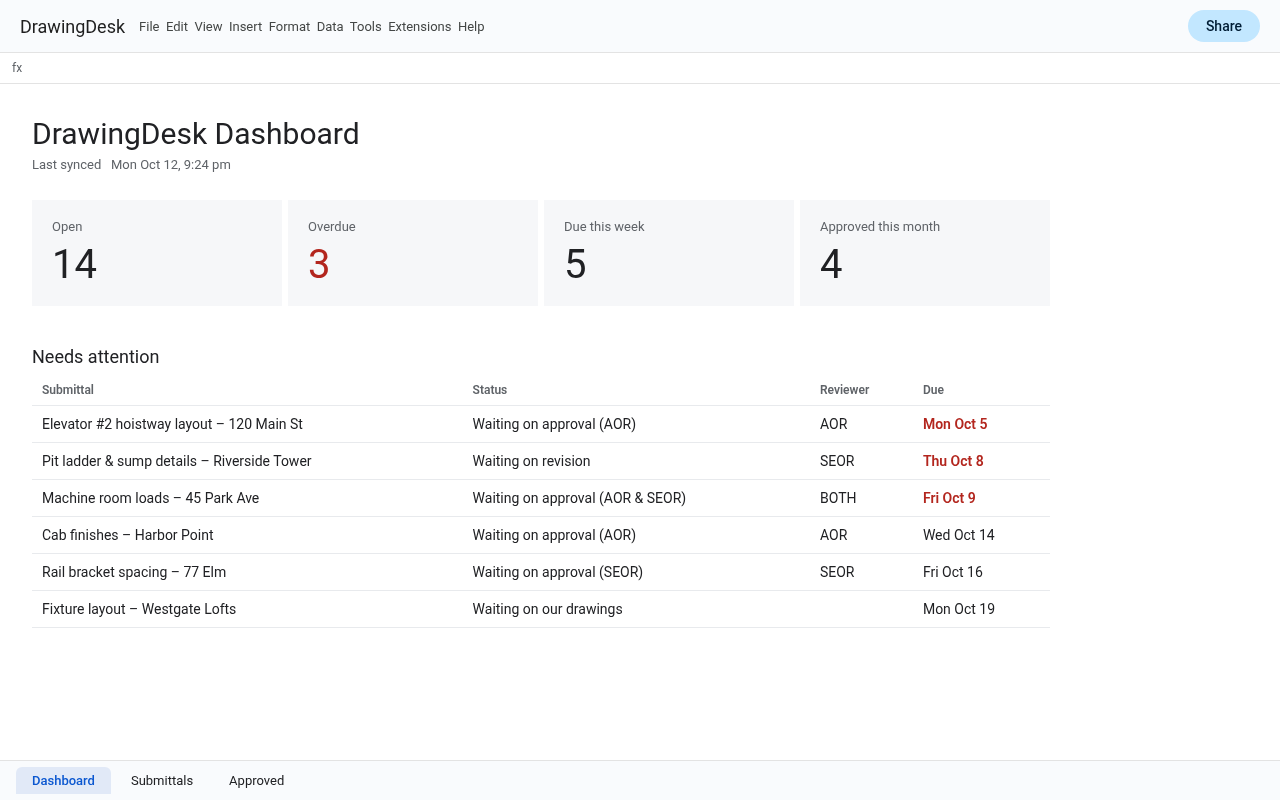Open the File menu
1280x800 pixels.
[x=149, y=27]
